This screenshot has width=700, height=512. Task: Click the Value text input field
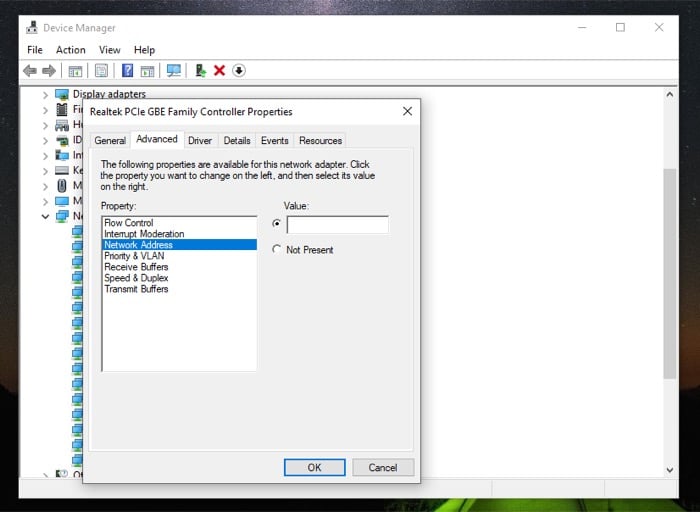tap(338, 225)
